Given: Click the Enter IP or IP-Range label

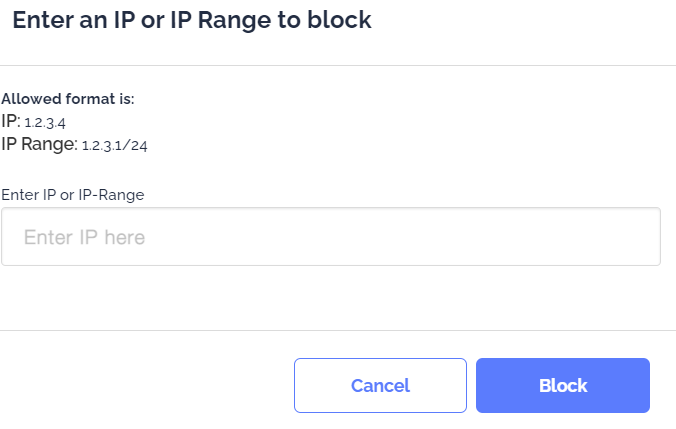Looking at the screenshot, I should point(73,194).
